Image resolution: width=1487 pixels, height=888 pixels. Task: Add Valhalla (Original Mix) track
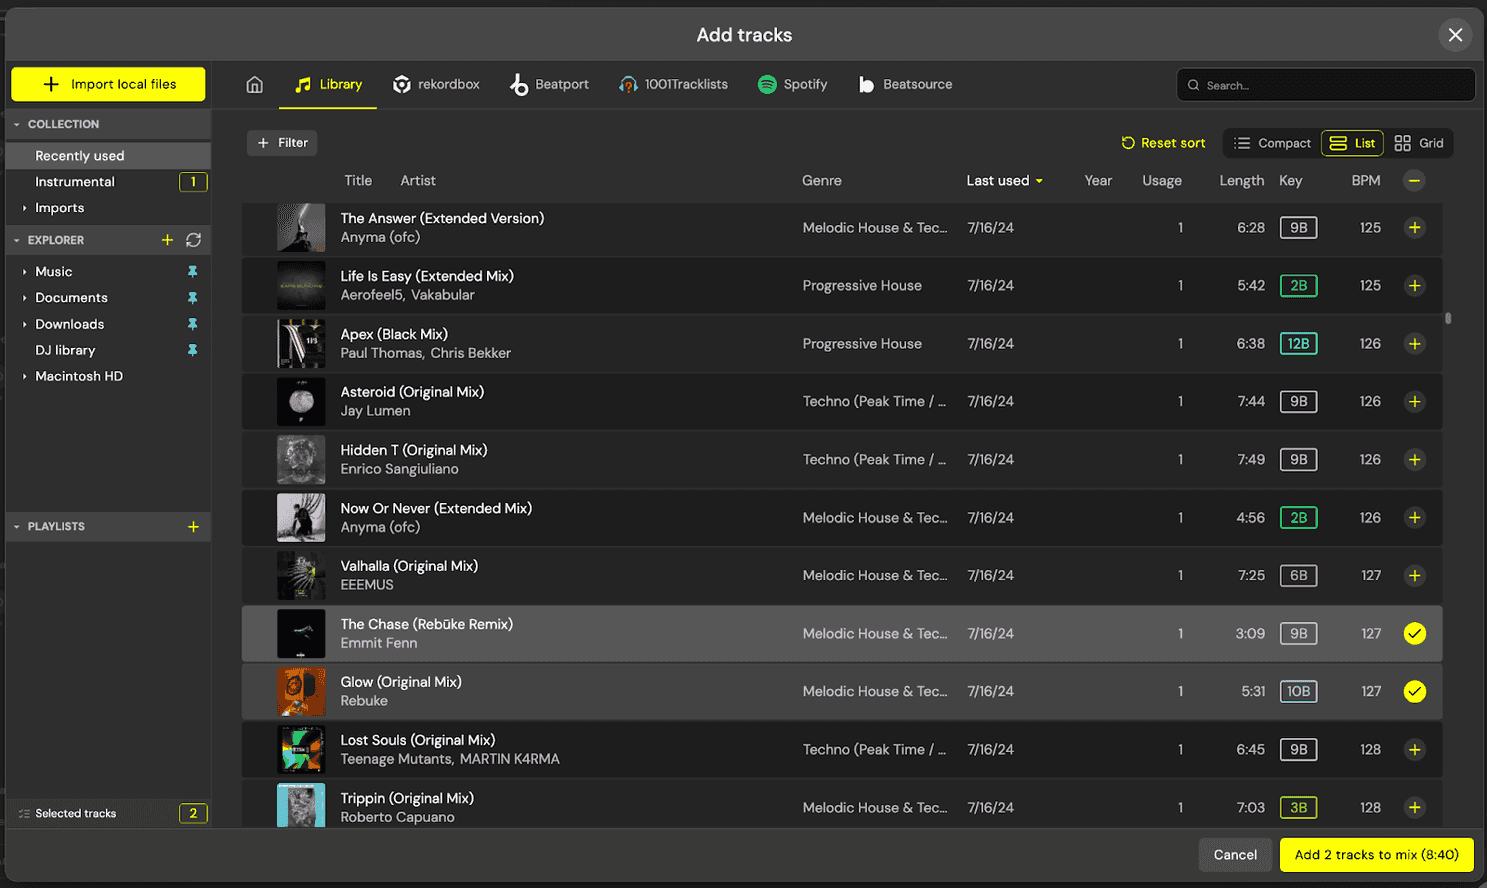1414,576
